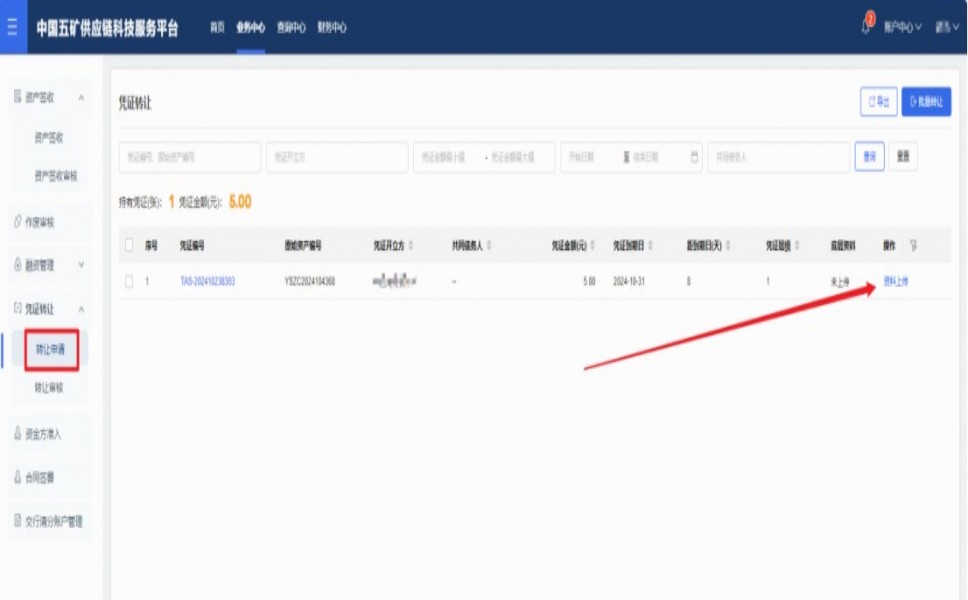This screenshot has height=600, width=968.
Task: Open the 账户中心 dropdown in the header
Action: pos(901,28)
